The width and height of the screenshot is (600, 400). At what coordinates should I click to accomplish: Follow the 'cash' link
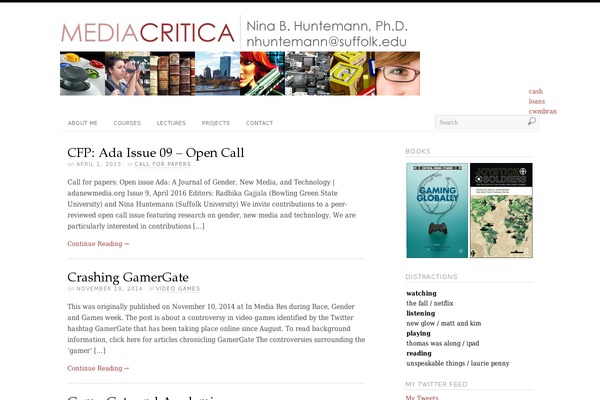pos(536,91)
